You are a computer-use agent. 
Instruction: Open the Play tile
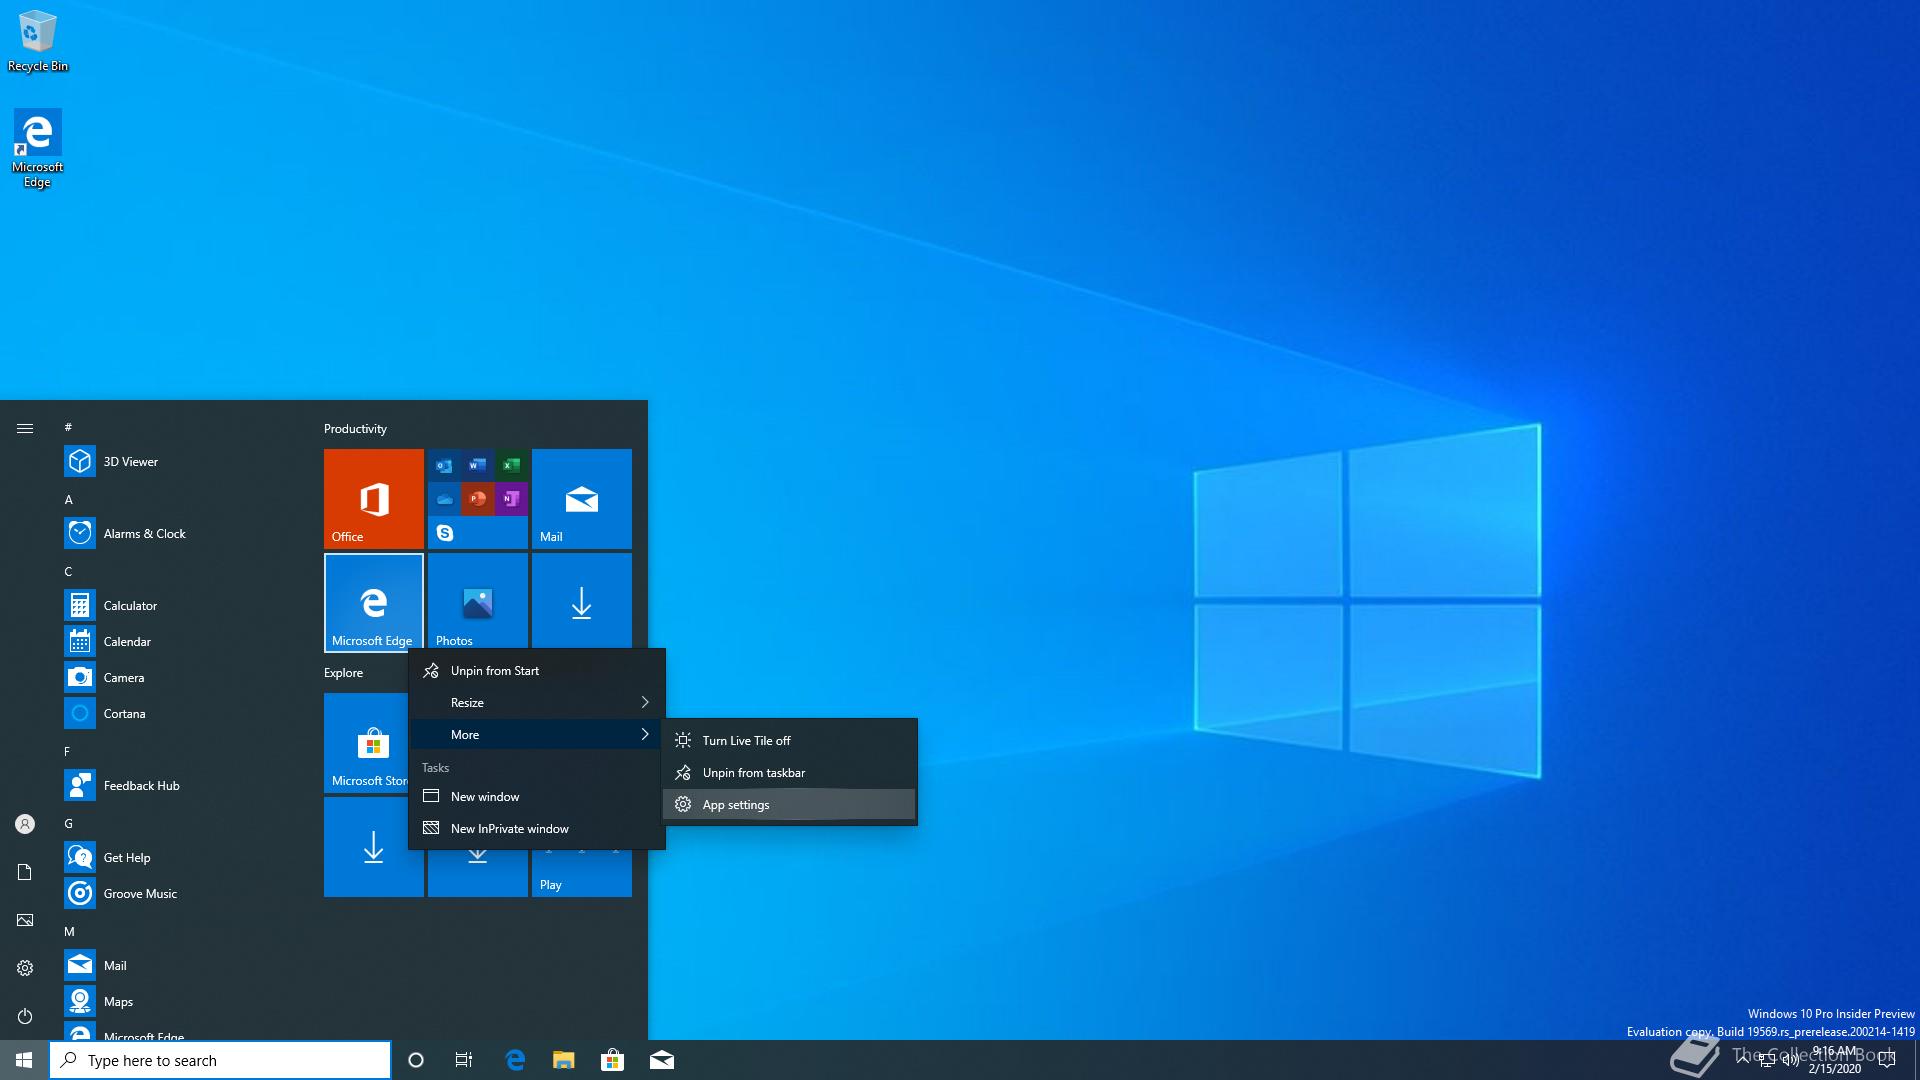[x=582, y=873]
